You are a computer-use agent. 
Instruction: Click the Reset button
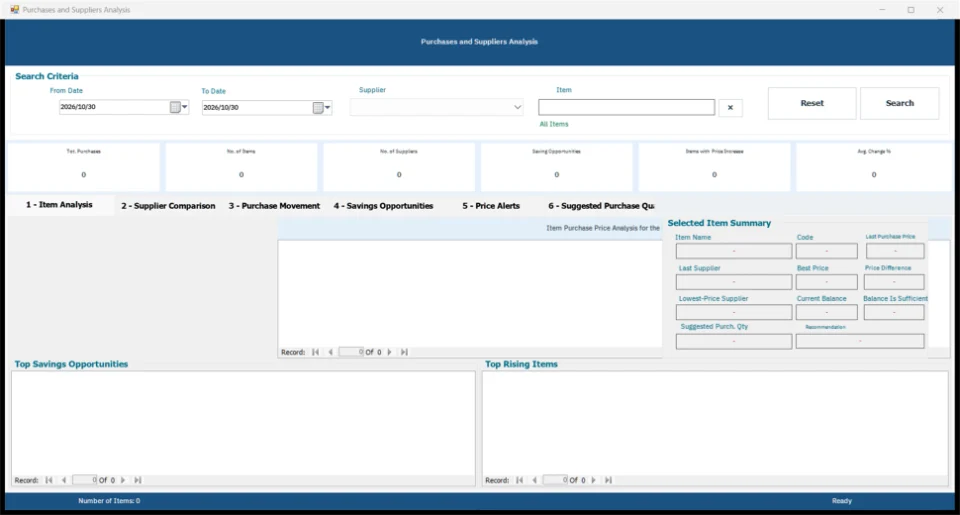(812, 103)
